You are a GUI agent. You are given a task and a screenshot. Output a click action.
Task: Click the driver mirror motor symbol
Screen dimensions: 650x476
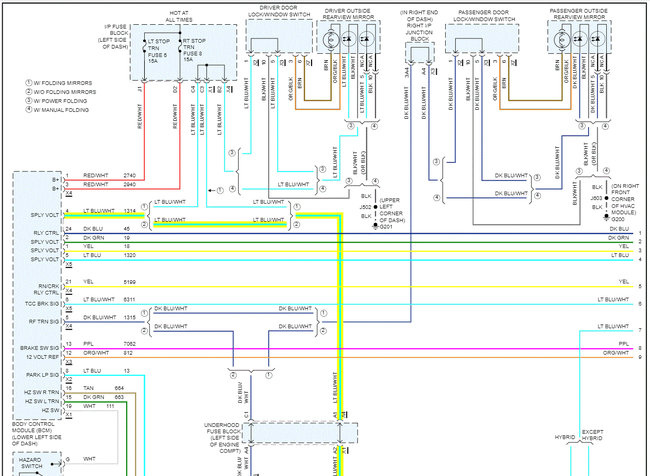coord(331,40)
